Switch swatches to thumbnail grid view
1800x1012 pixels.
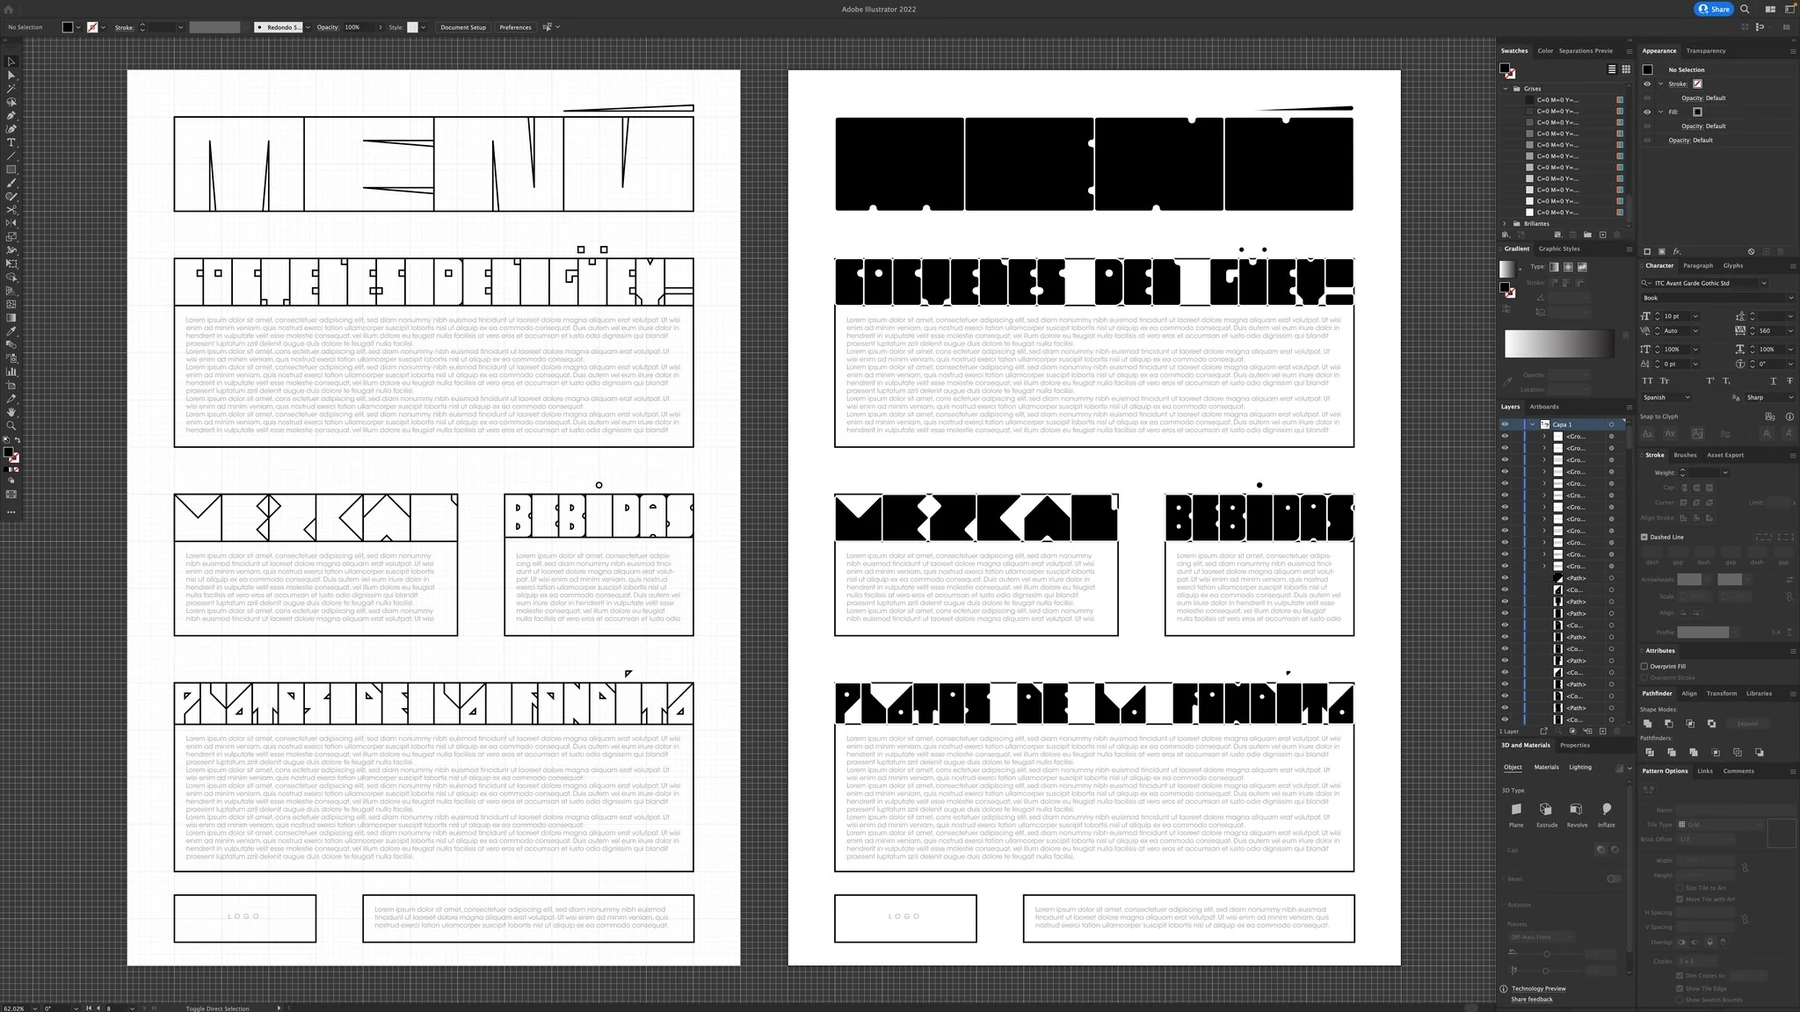point(1626,69)
